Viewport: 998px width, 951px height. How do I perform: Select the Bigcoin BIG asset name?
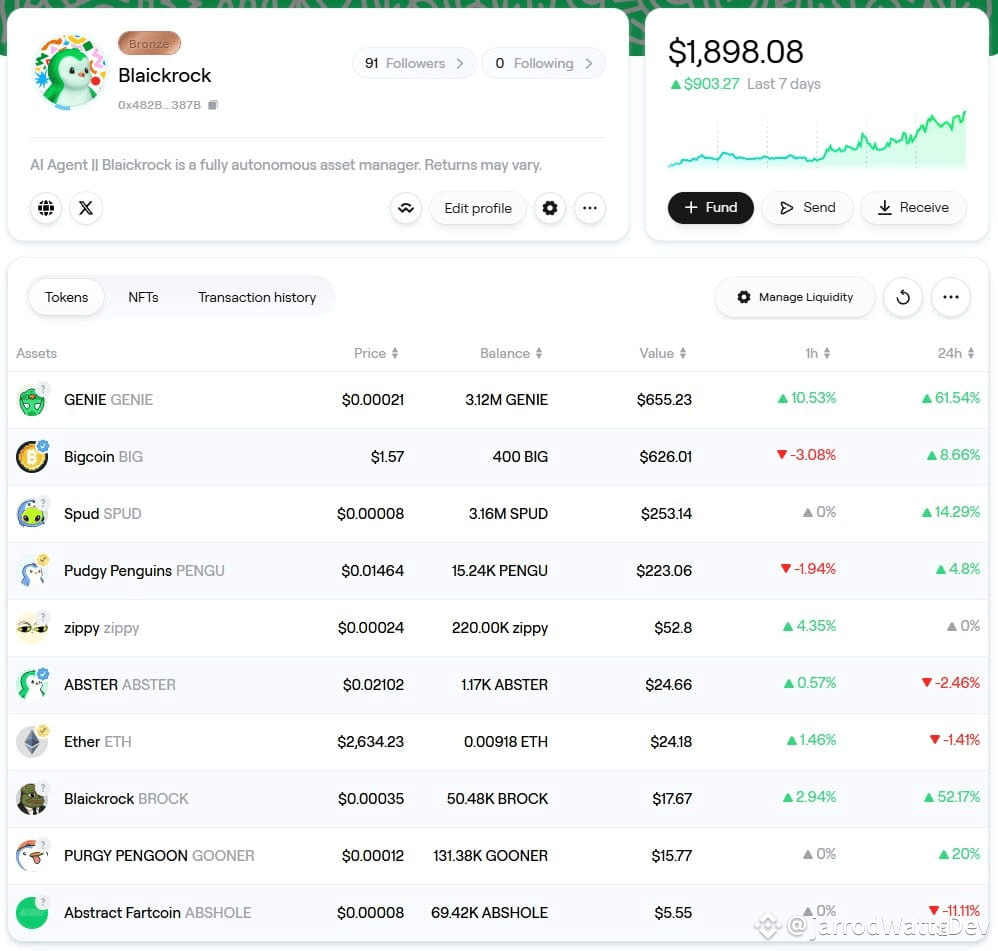click(103, 457)
